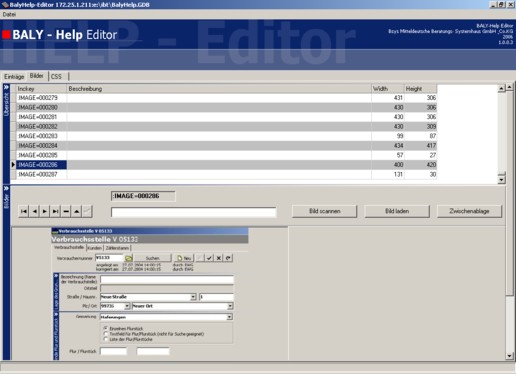
Task: Collapse the Übersicht side panel chevron
Action: [x=6, y=87]
